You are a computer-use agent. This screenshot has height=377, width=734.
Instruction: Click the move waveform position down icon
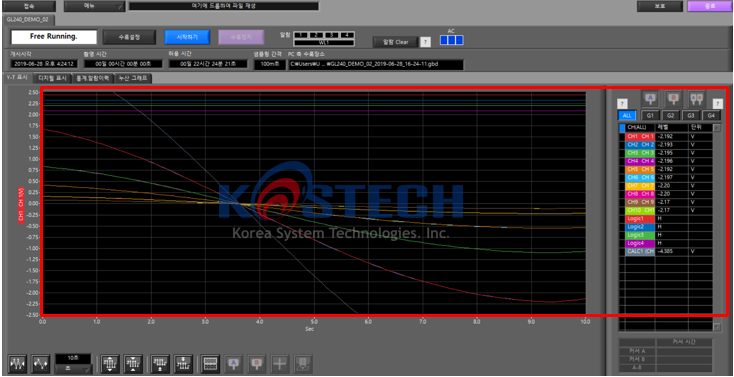pyautogui.click(x=183, y=364)
